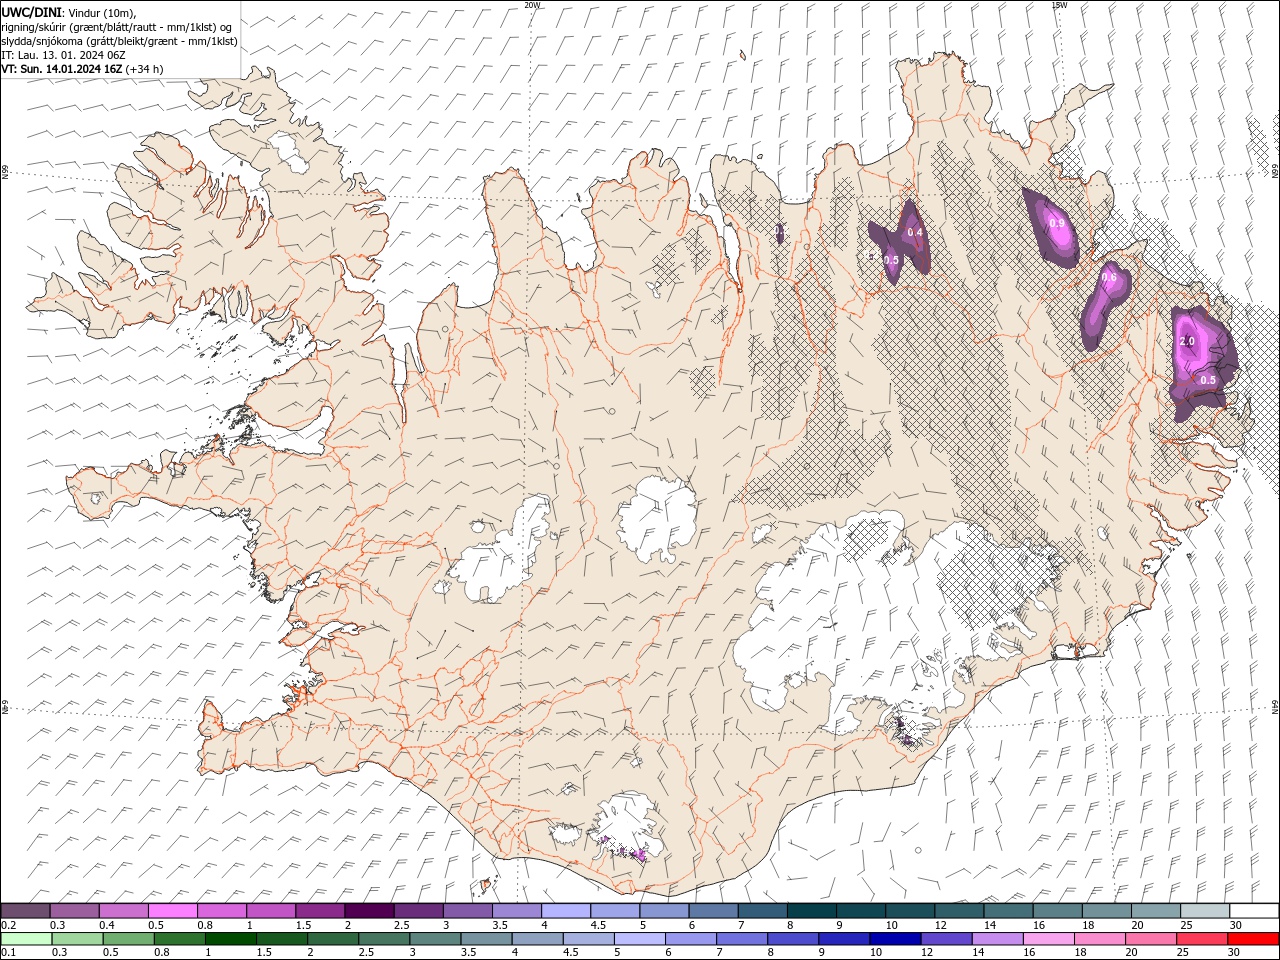Image resolution: width=1280 pixels, height=960 pixels.
Task: Click the 64N label on the right edge
Action: [x=1275, y=707]
